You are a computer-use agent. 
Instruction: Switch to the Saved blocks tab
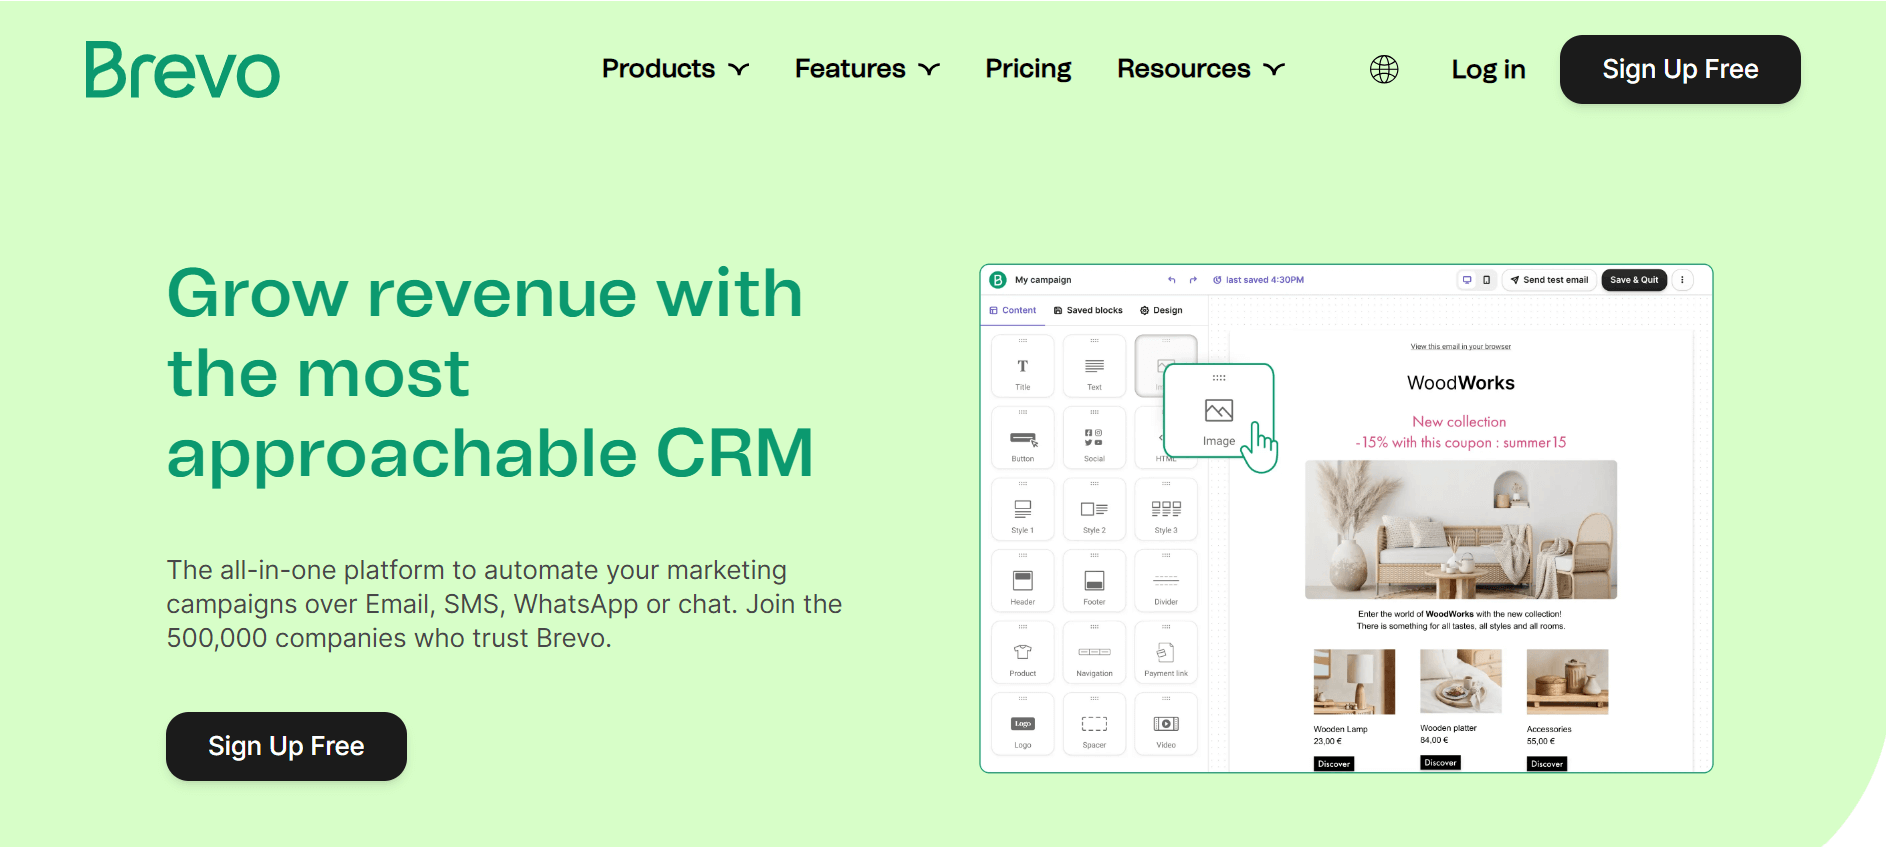point(1088,310)
